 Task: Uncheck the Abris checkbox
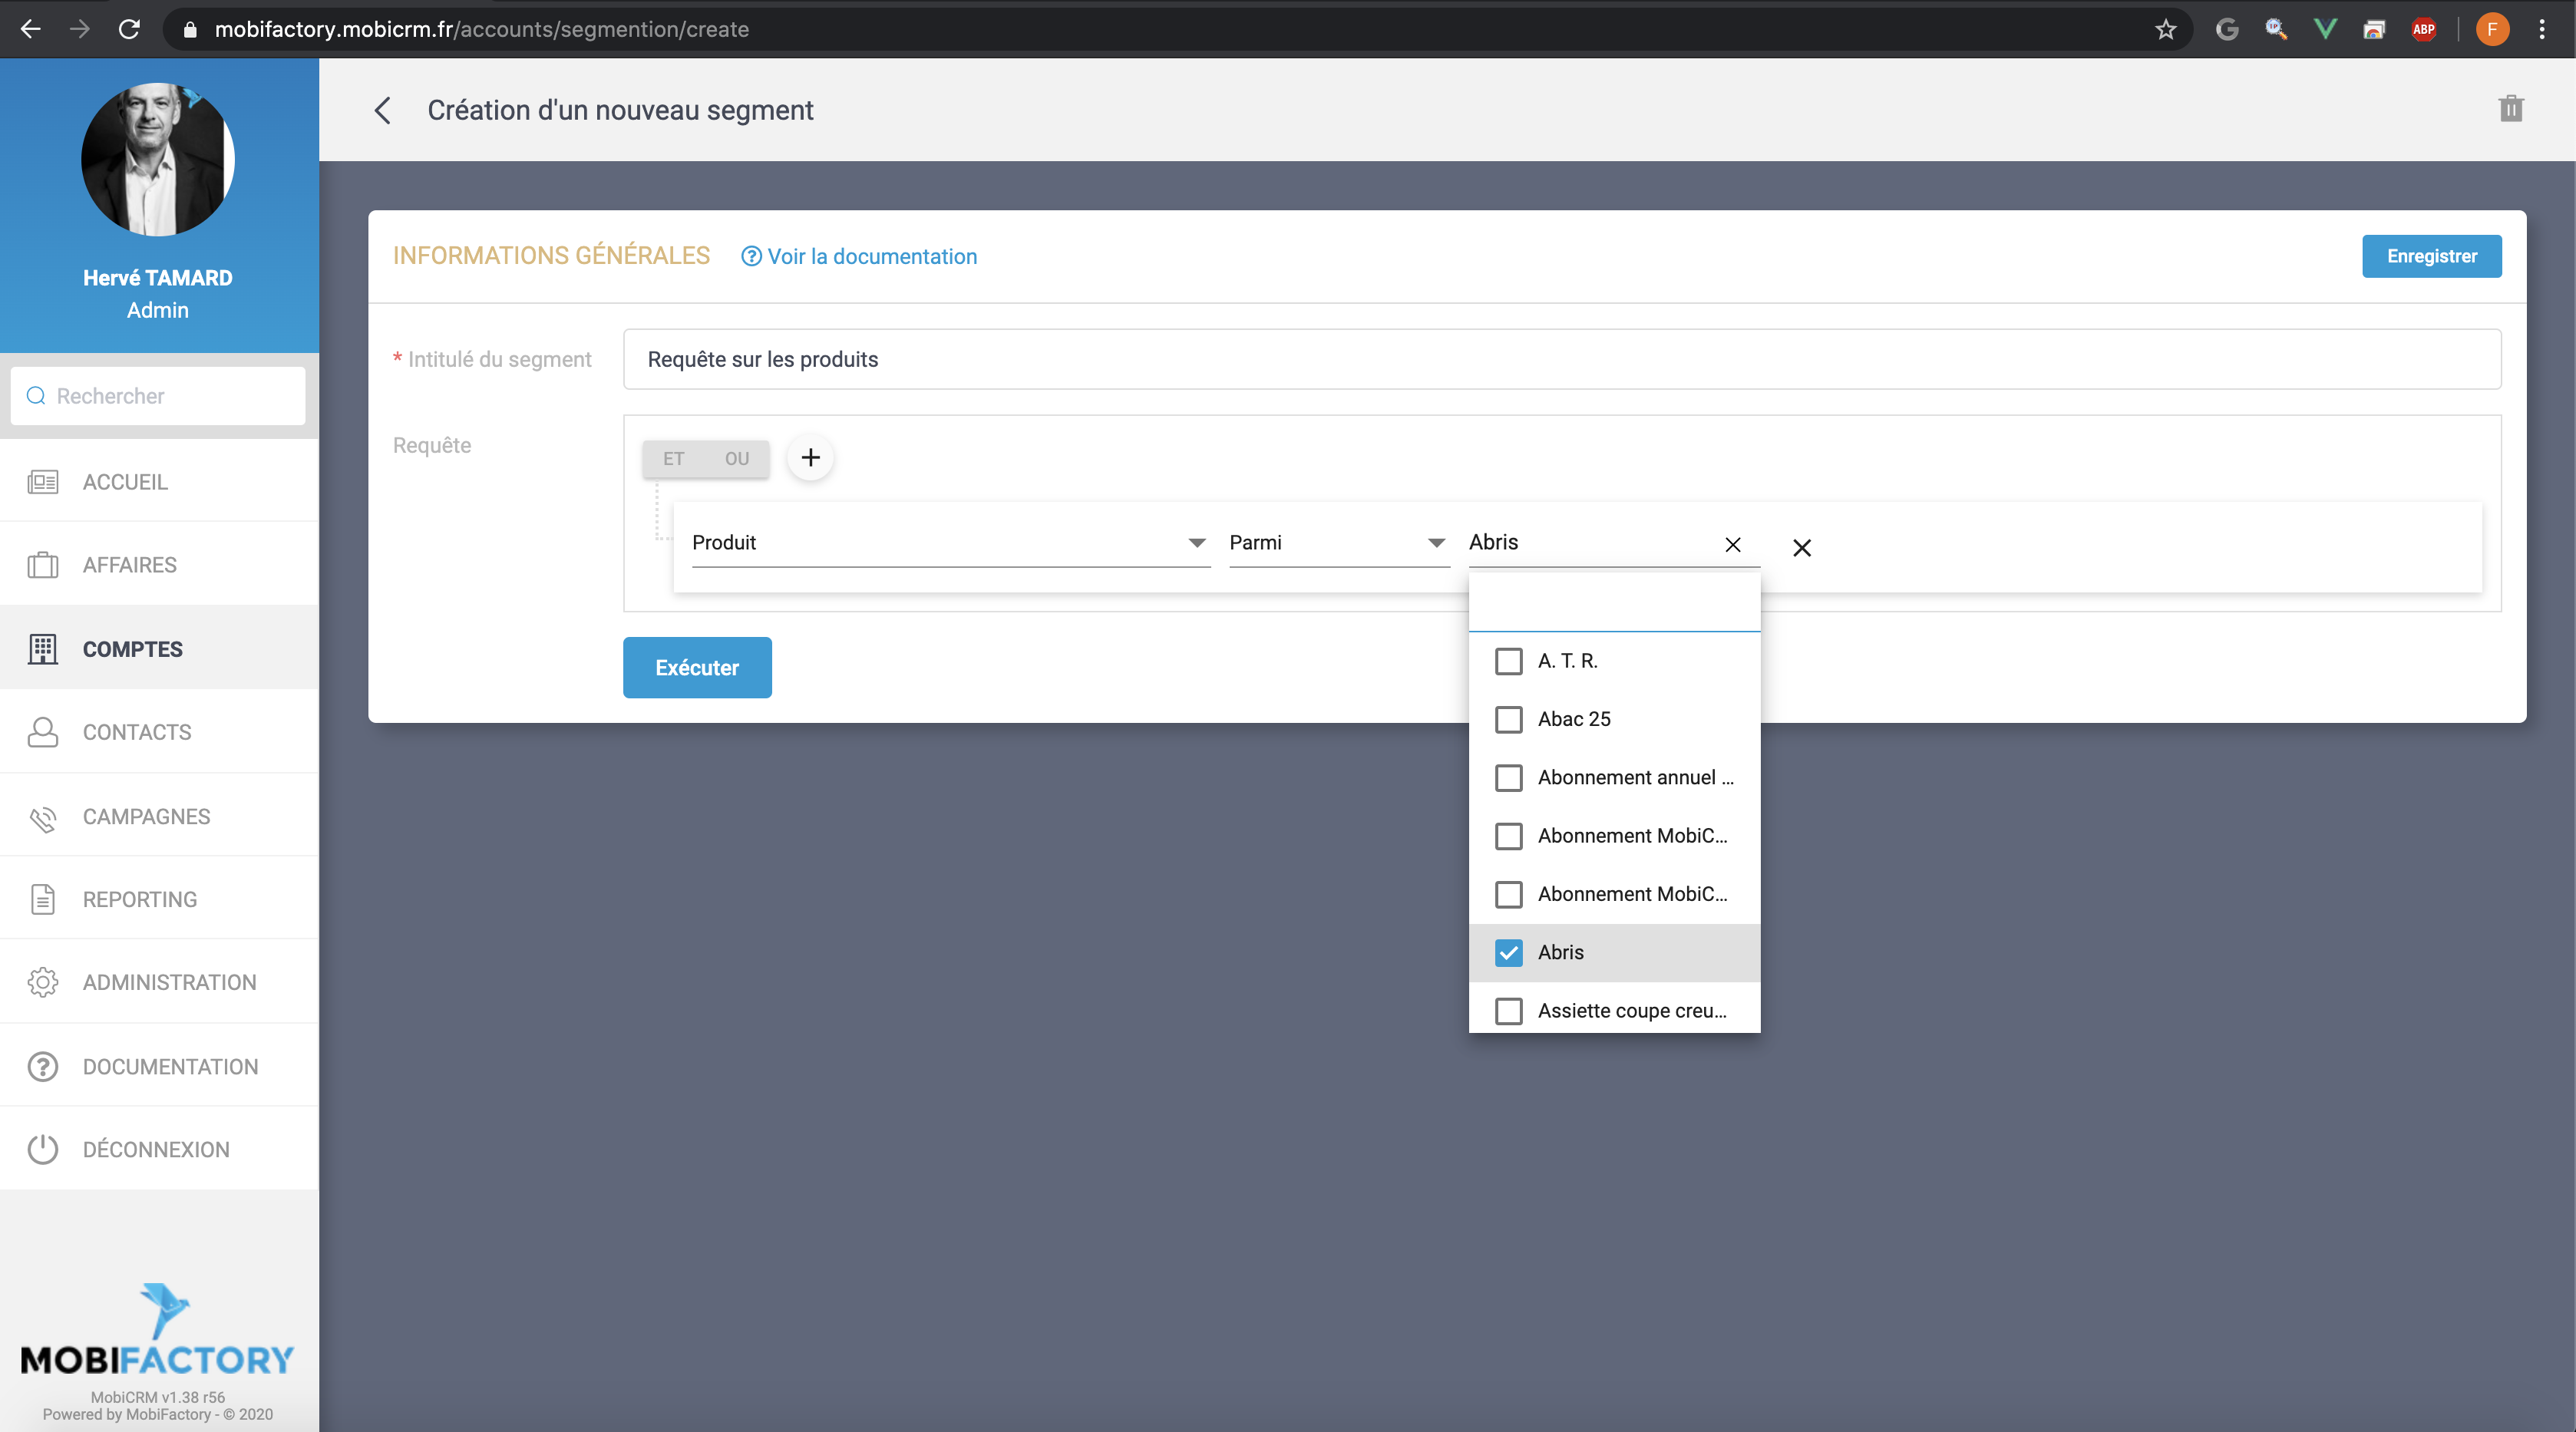1508,952
